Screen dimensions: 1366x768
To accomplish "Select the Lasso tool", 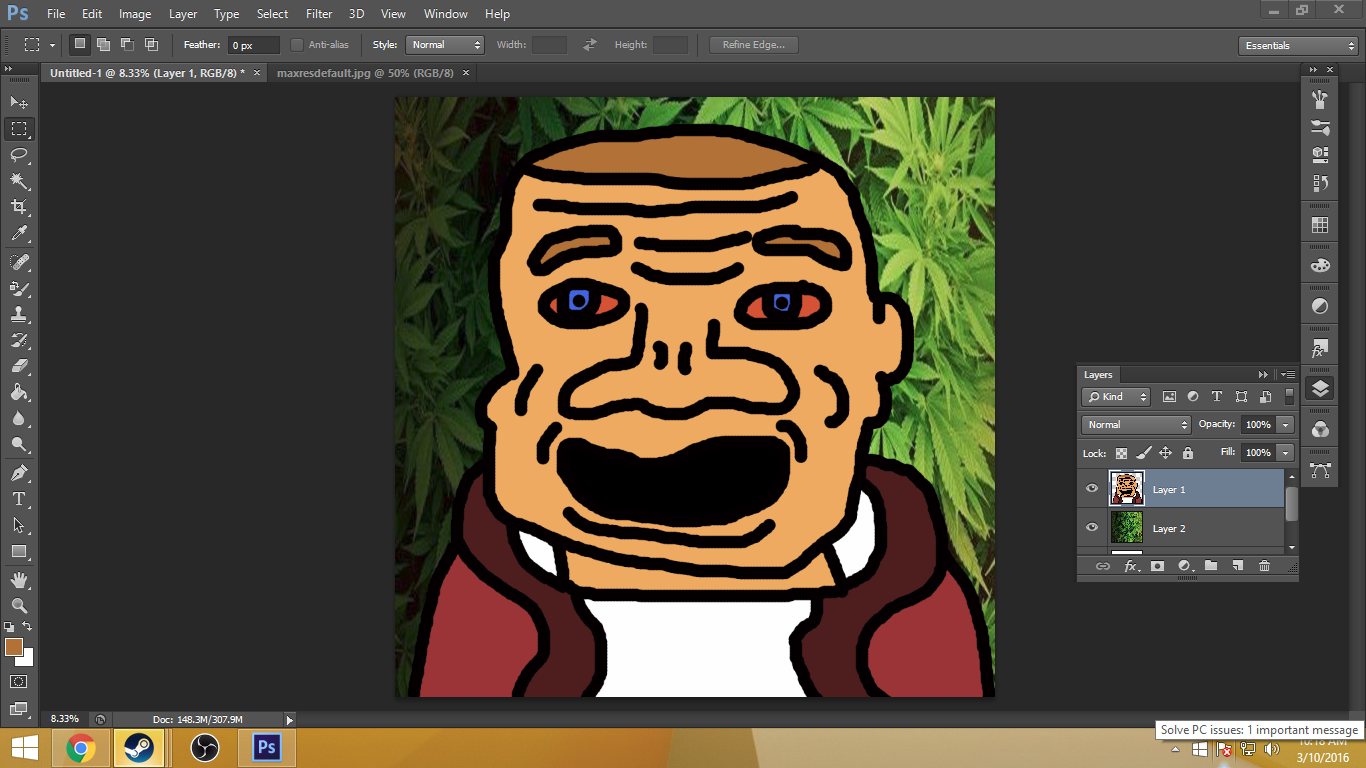I will click(19, 155).
